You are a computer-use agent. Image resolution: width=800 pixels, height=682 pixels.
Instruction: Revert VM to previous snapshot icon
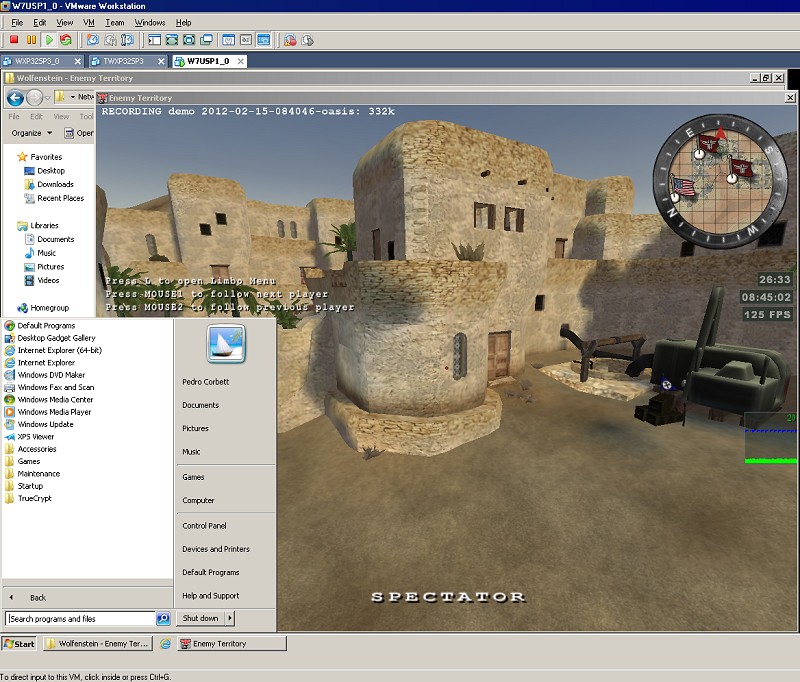[110, 40]
